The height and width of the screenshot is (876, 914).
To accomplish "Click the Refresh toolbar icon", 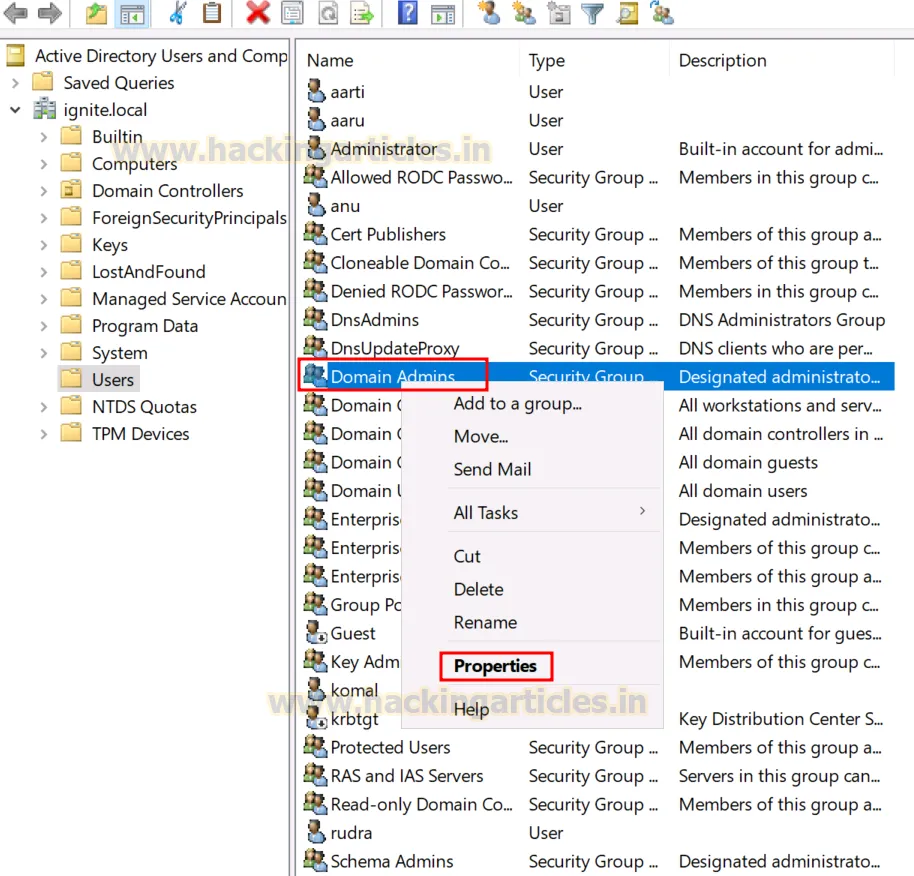I will click(327, 13).
